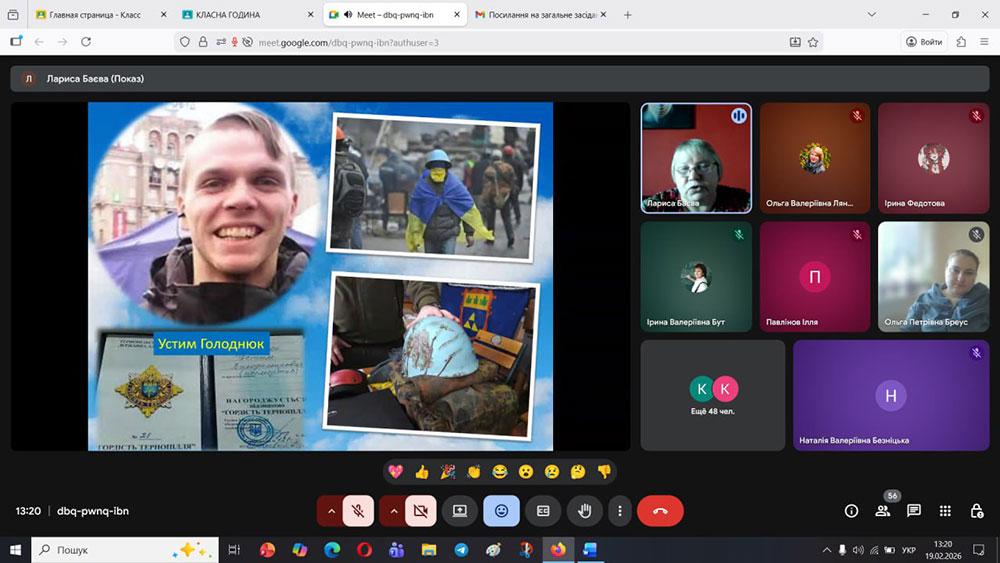Click the Войти sign-in button
The image size is (1000, 563).
tap(924, 42)
